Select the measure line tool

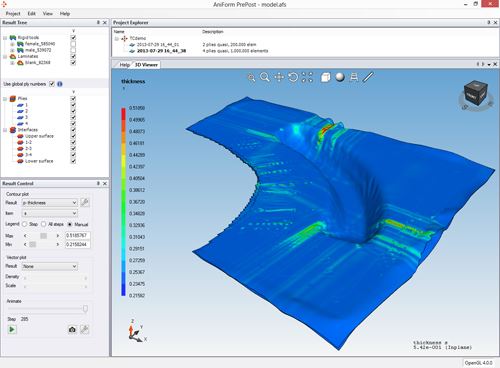pyautogui.click(x=368, y=77)
